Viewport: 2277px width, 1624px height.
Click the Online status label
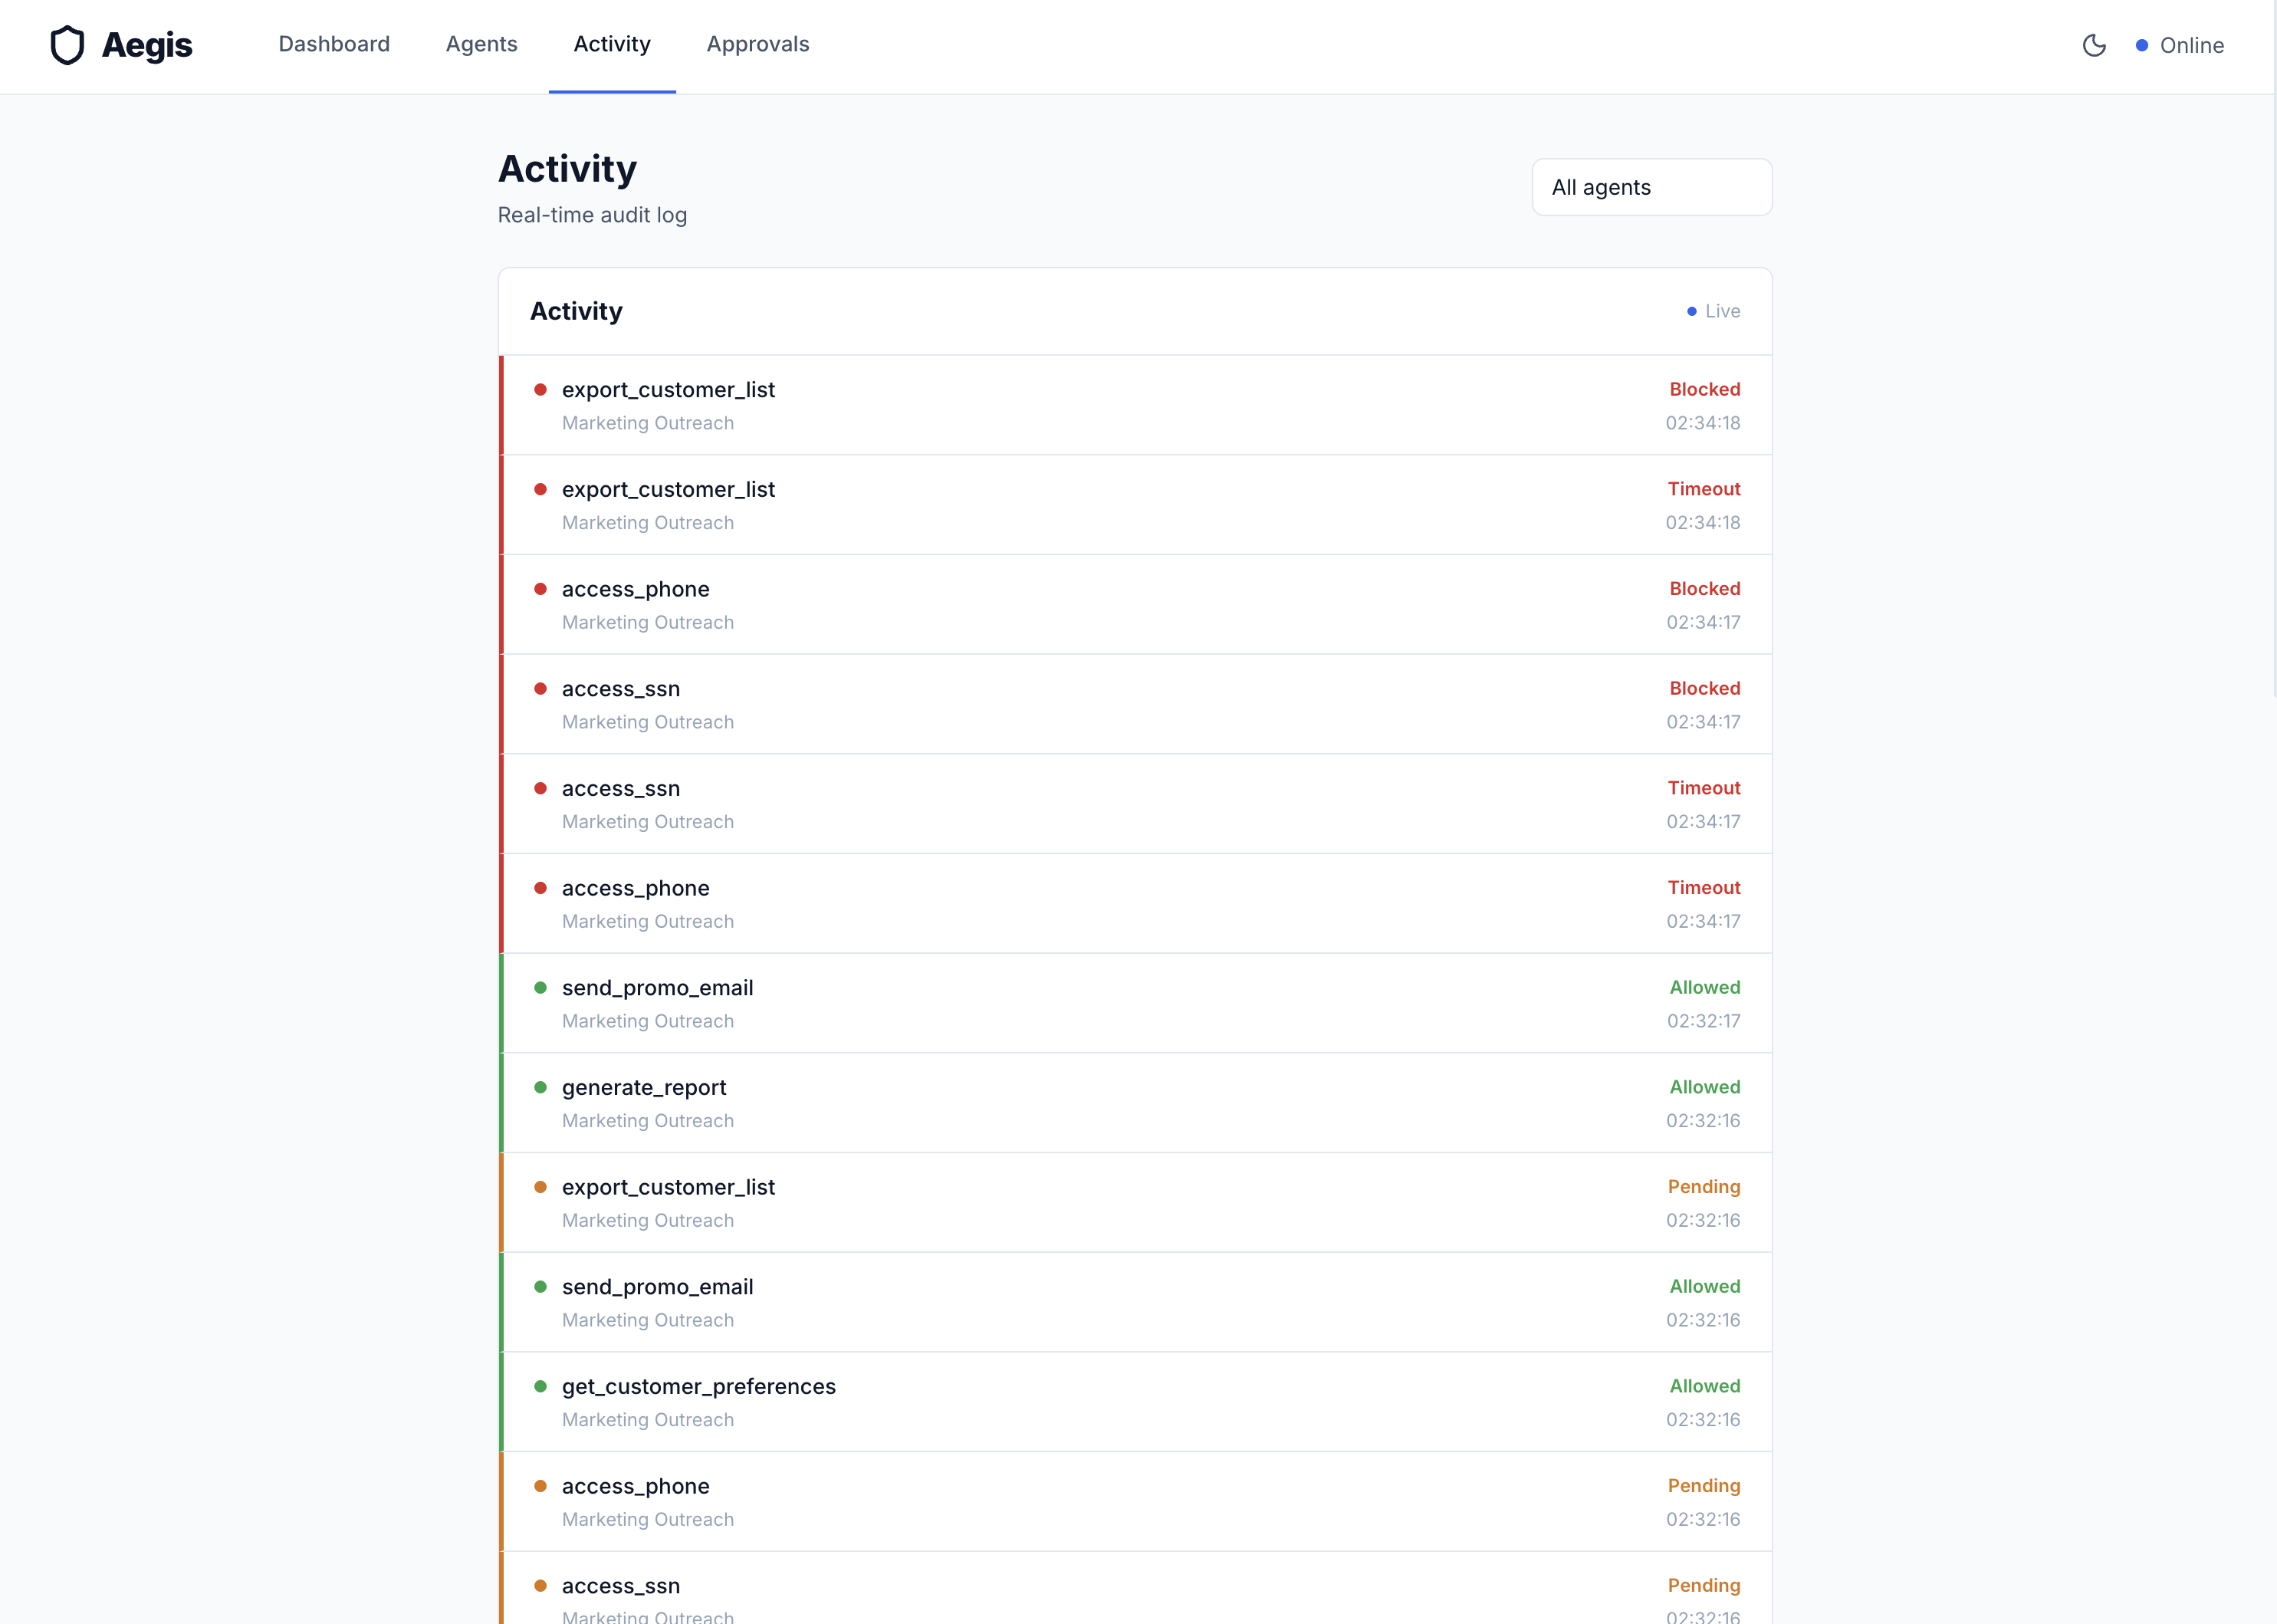(2191, 45)
